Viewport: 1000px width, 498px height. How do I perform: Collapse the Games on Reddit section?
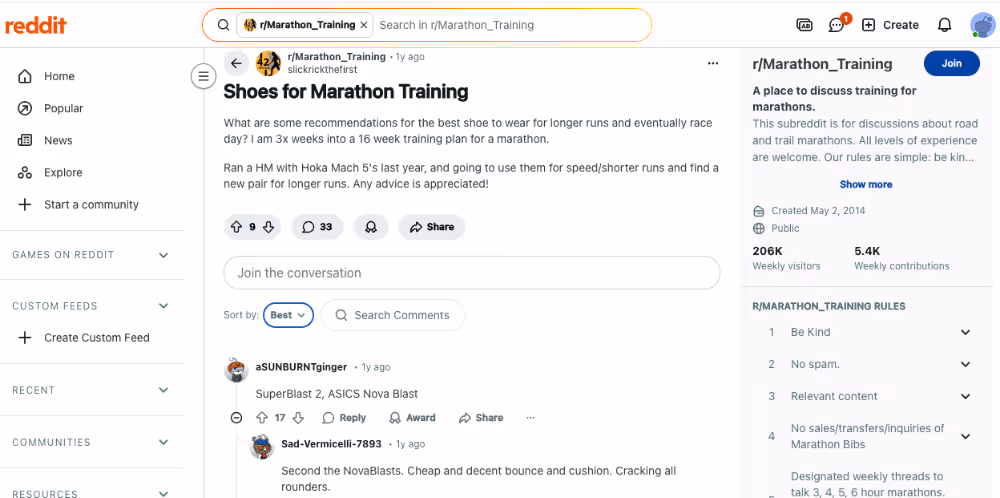pos(163,255)
